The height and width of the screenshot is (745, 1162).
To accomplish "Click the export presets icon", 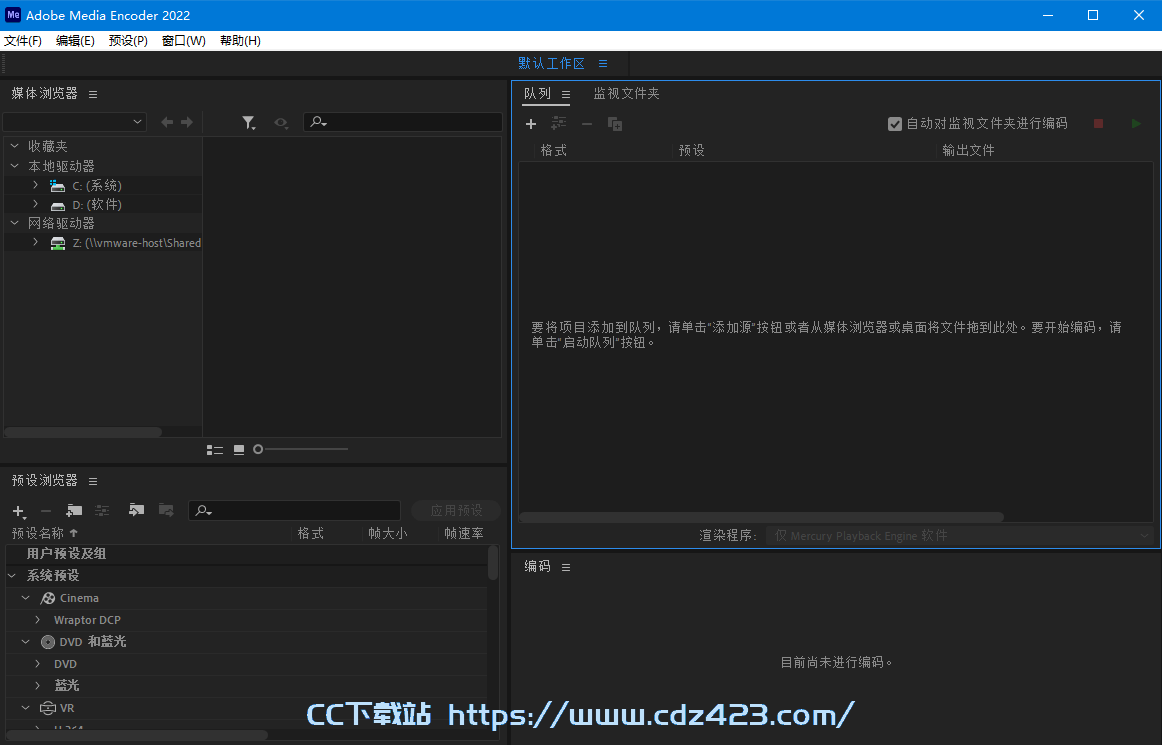I will tap(166, 510).
